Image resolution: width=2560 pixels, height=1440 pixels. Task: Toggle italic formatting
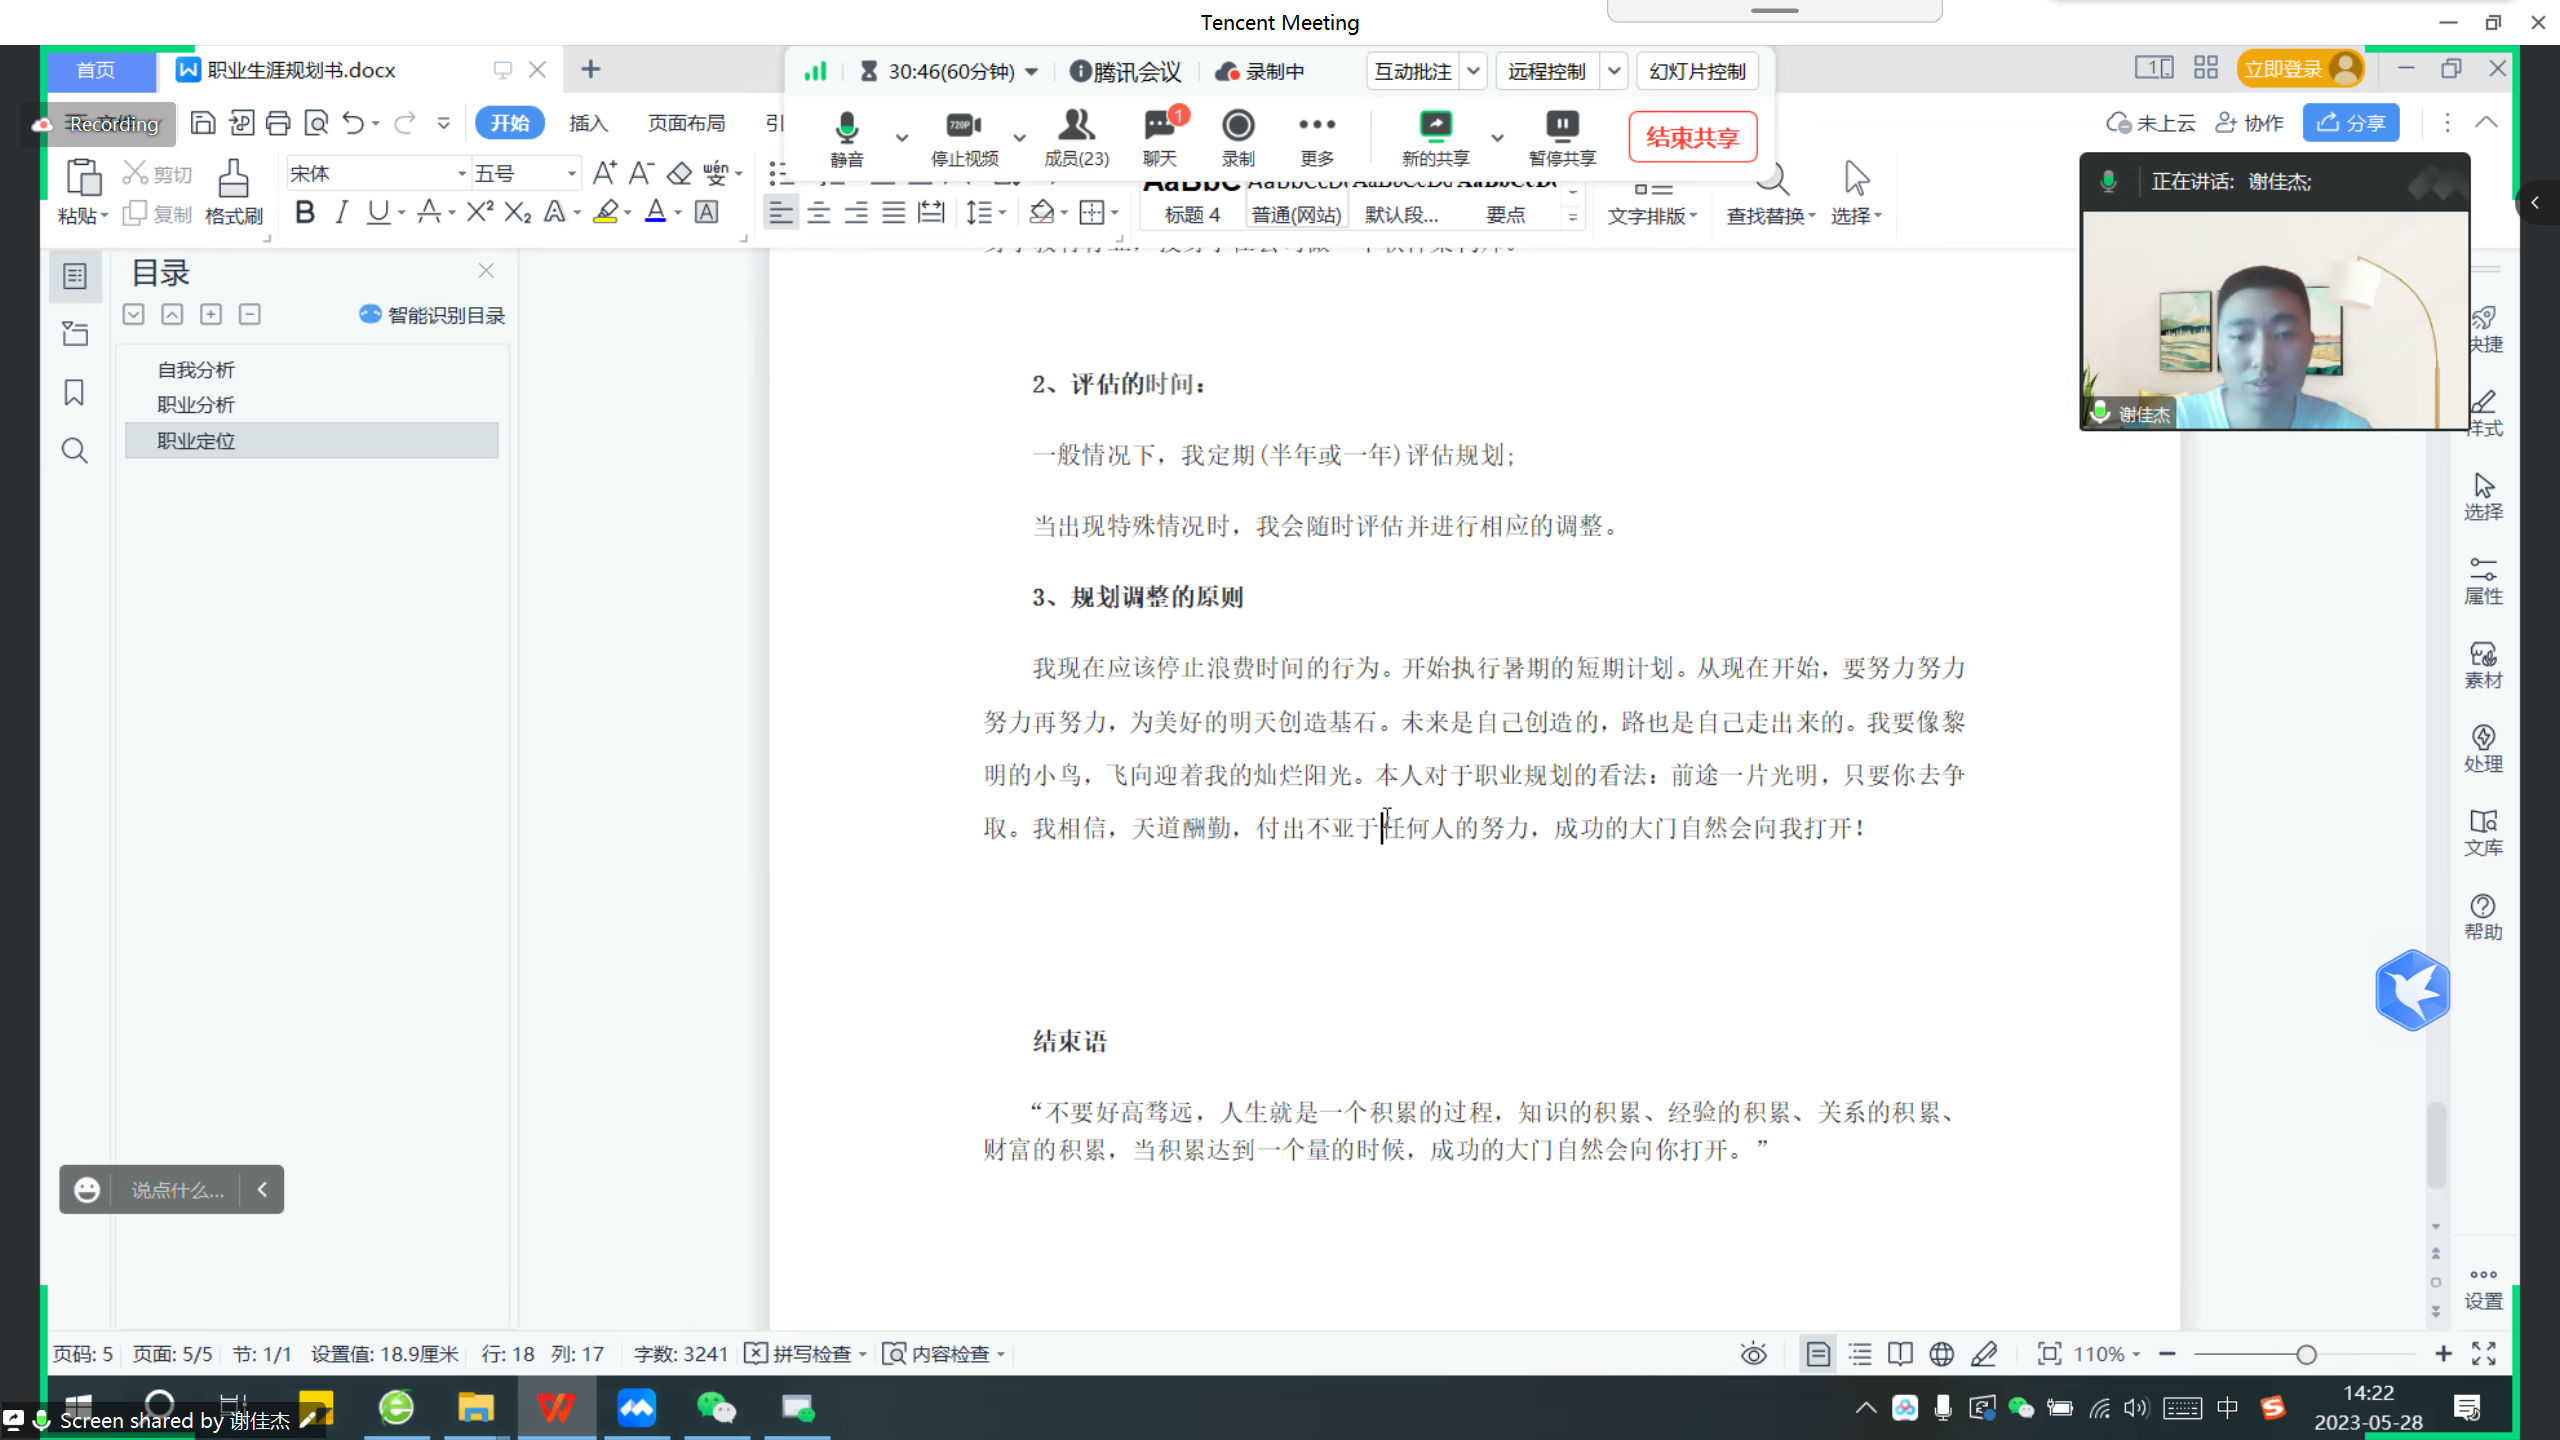341,212
